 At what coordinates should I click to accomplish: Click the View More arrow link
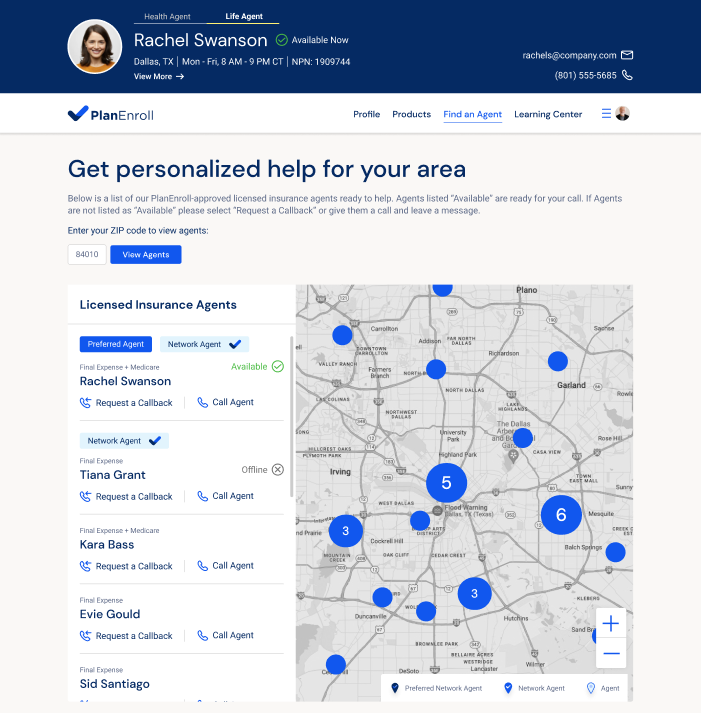tap(159, 76)
